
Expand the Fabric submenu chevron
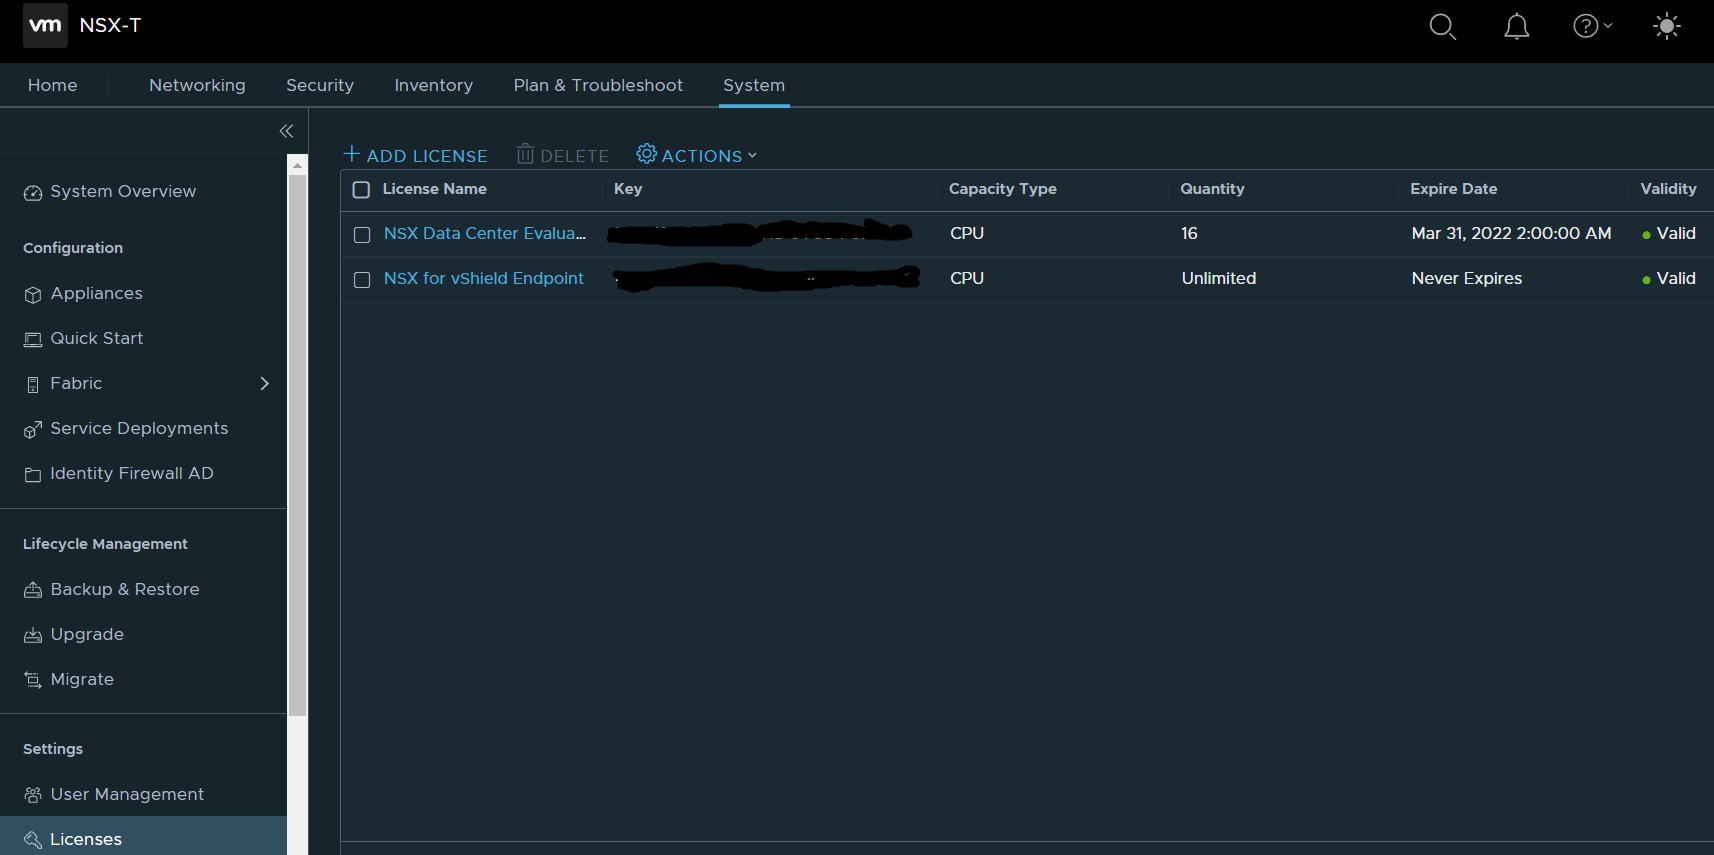(x=265, y=384)
